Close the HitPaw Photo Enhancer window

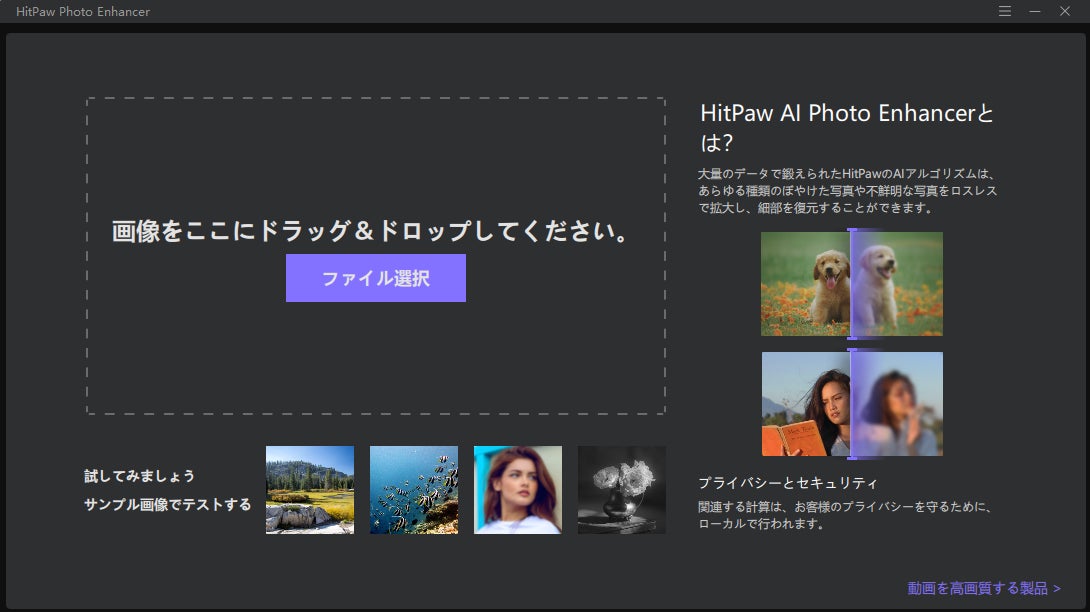(1064, 11)
